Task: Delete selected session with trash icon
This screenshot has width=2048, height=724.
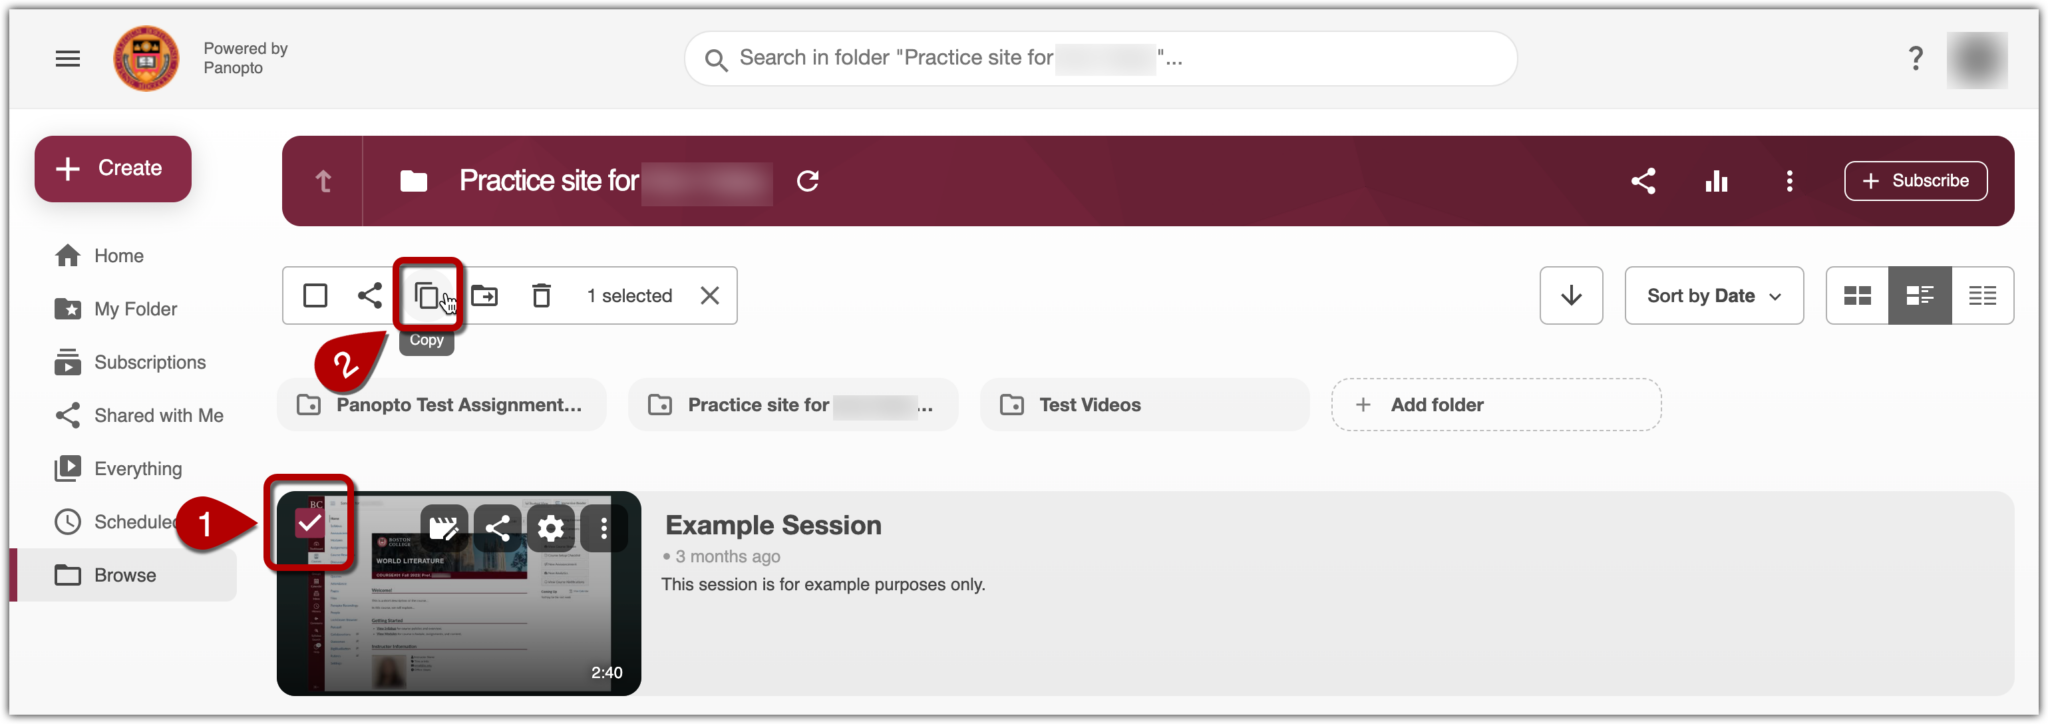Action: click(541, 296)
